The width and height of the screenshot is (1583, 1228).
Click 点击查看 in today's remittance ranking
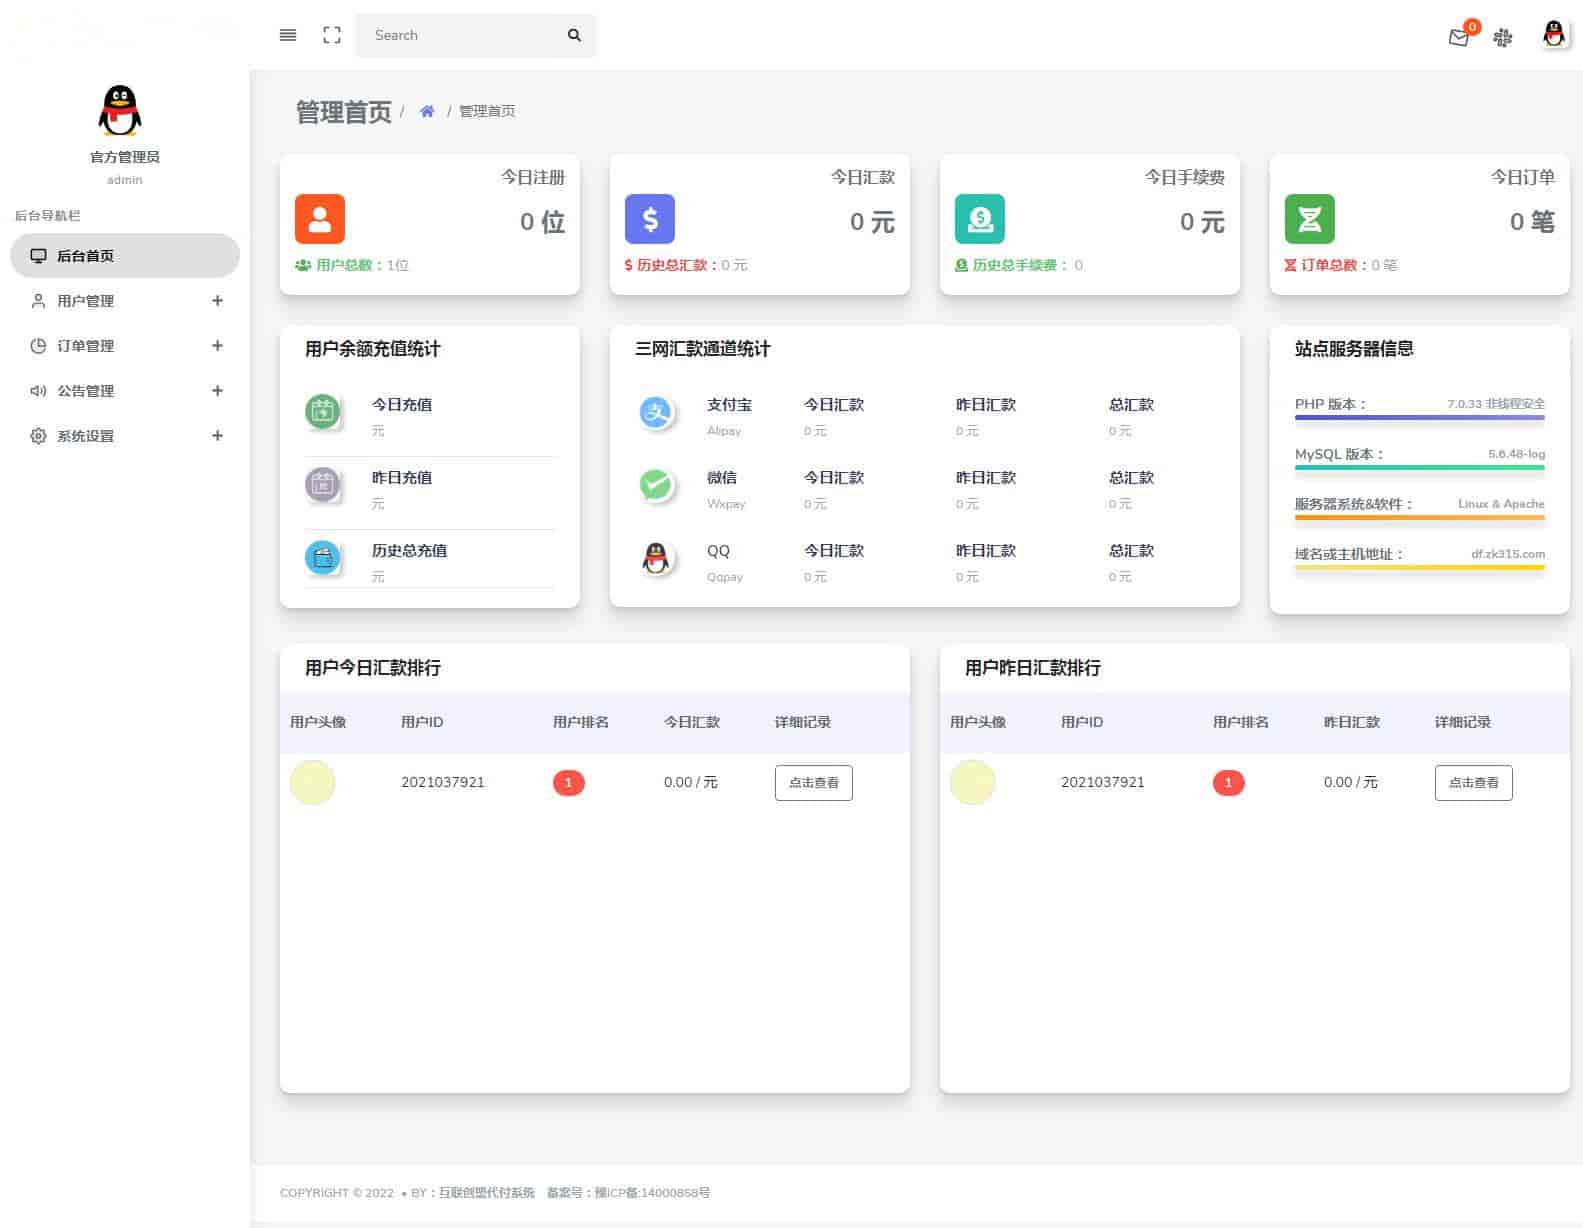coord(813,783)
